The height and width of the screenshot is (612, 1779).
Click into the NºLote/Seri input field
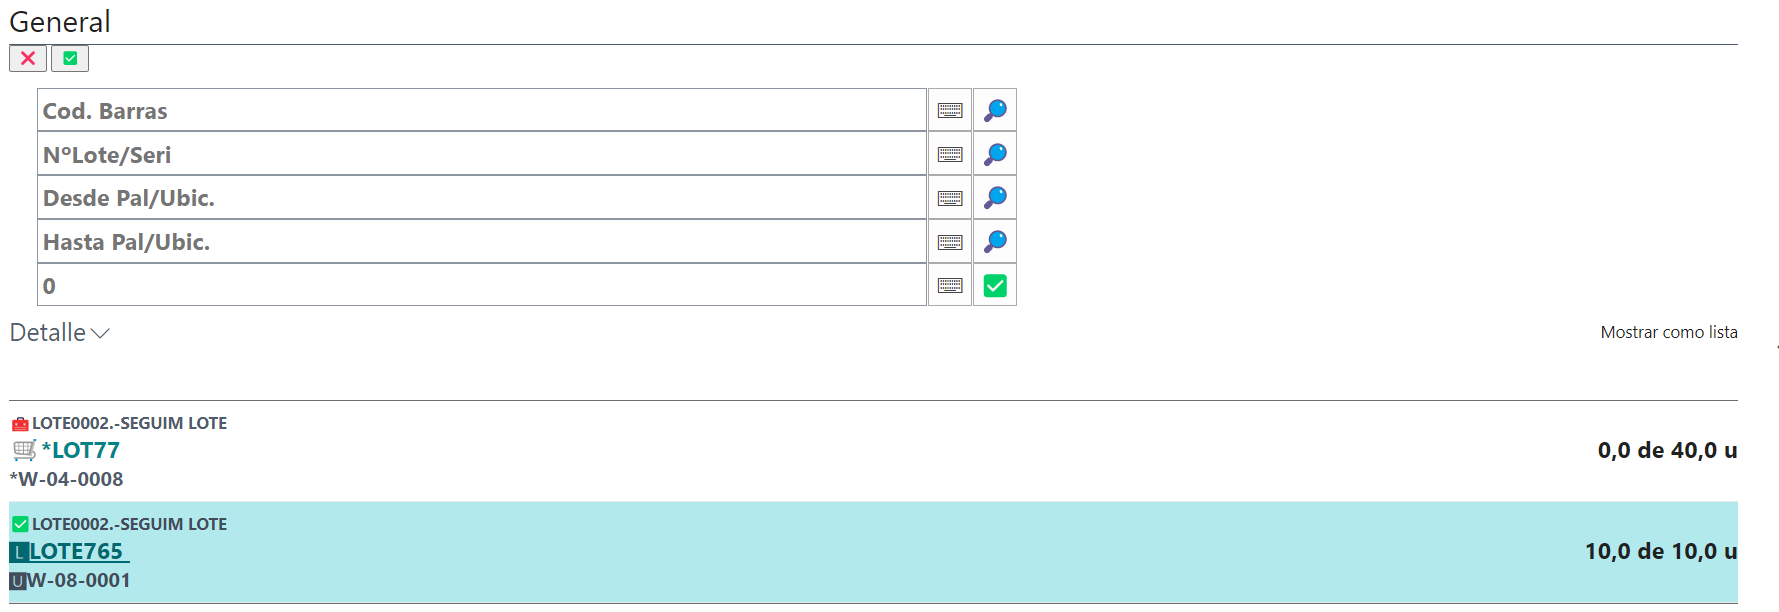click(481, 154)
